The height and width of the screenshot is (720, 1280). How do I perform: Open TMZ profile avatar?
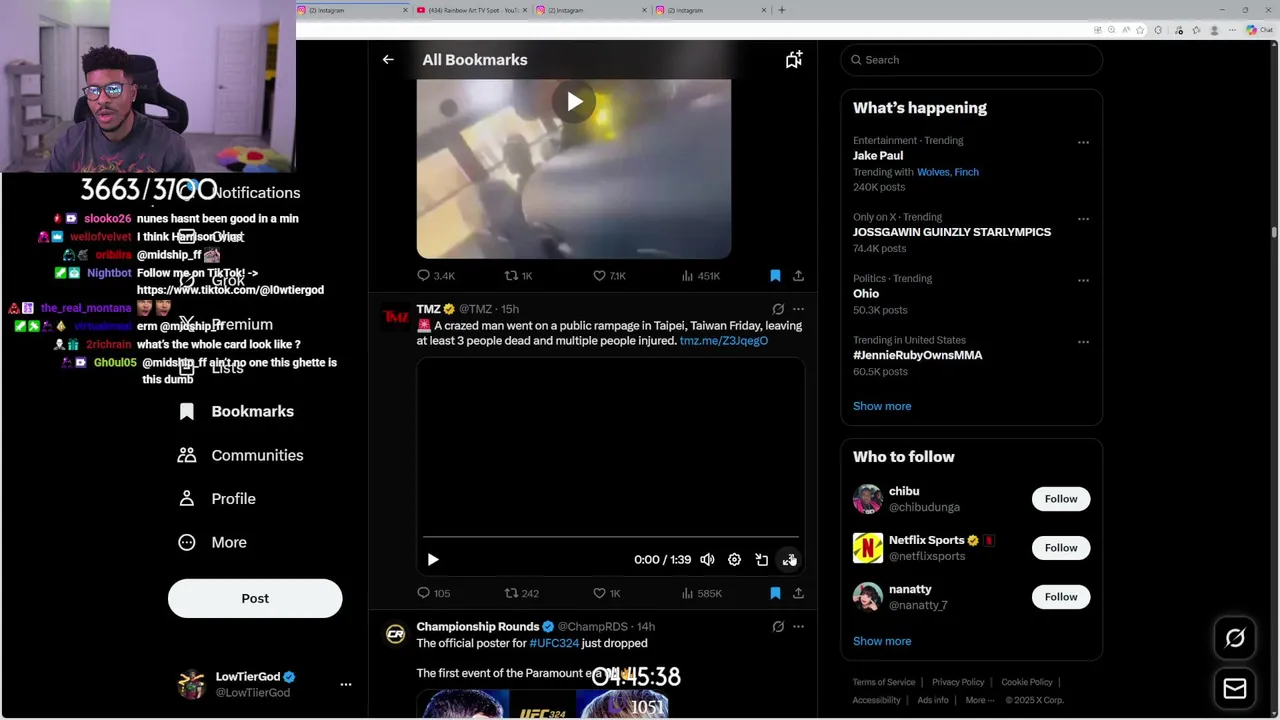coord(396,316)
